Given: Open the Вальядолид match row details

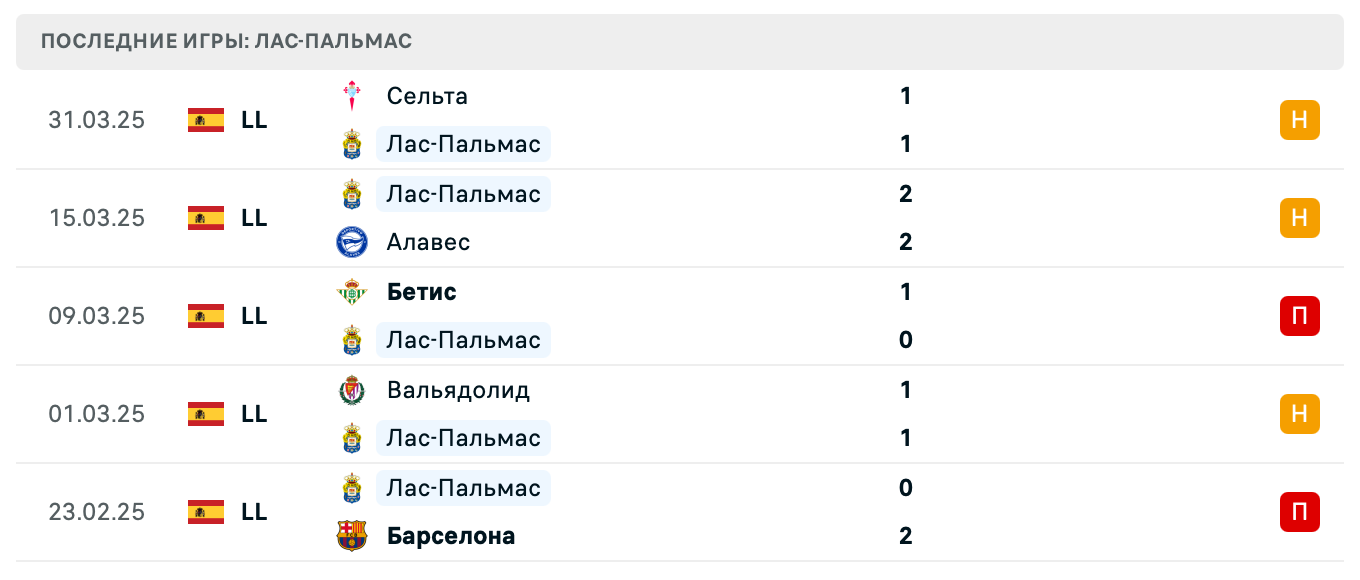Looking at the screenshot, I should (680, 414).
